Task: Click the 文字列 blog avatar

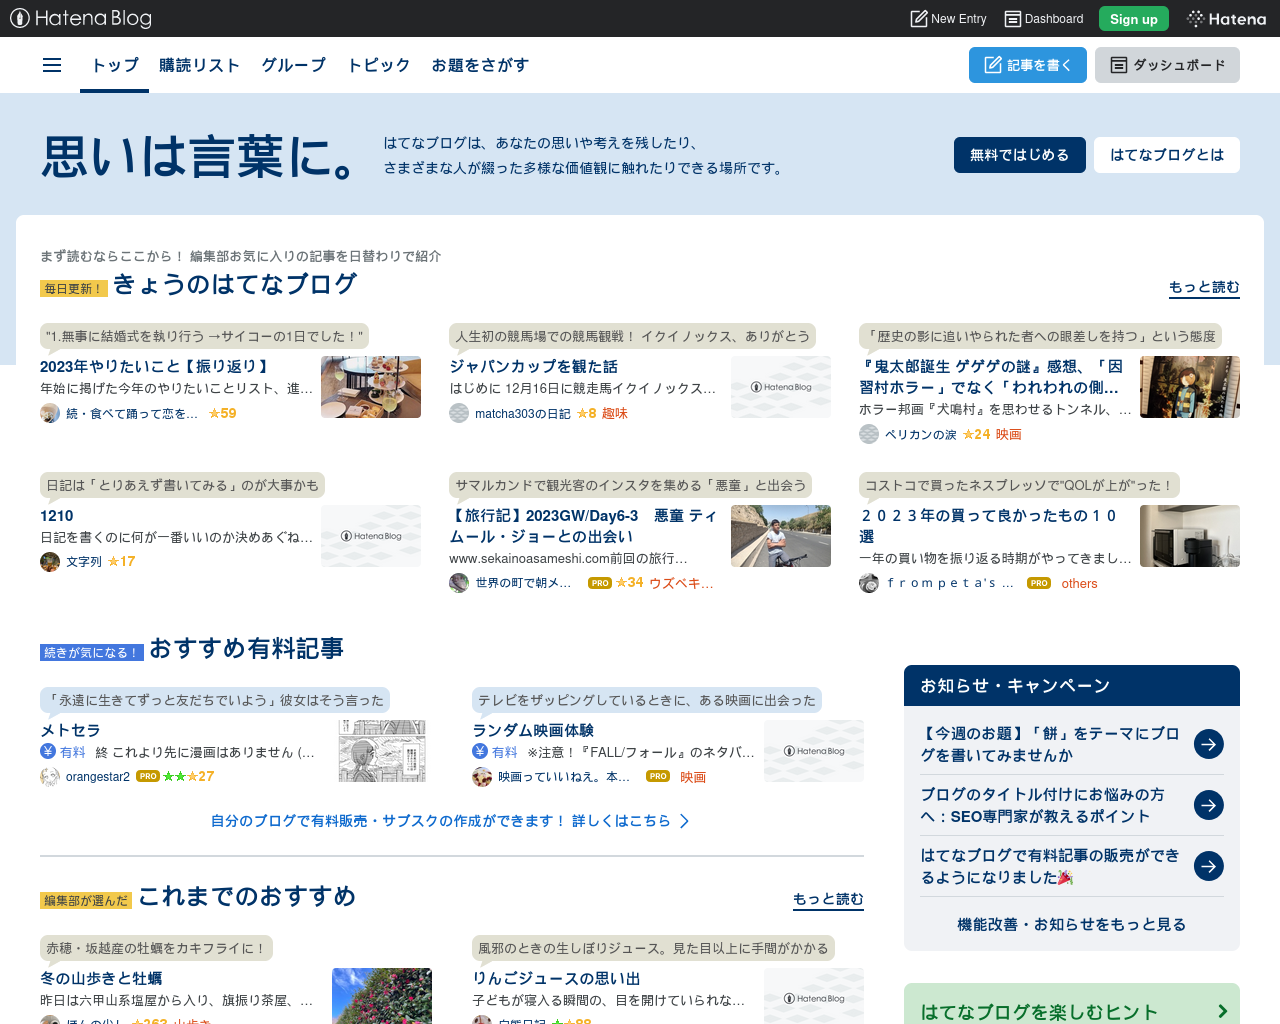Action: coord(50,562)
